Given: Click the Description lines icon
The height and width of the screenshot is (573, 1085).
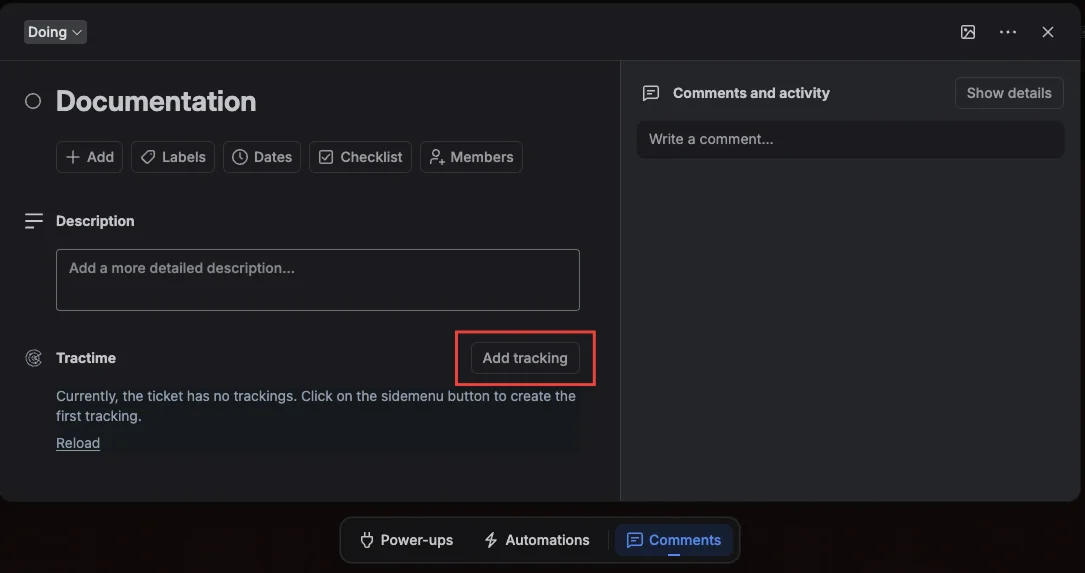Looking at the screenshot, I should coord(33,221).
